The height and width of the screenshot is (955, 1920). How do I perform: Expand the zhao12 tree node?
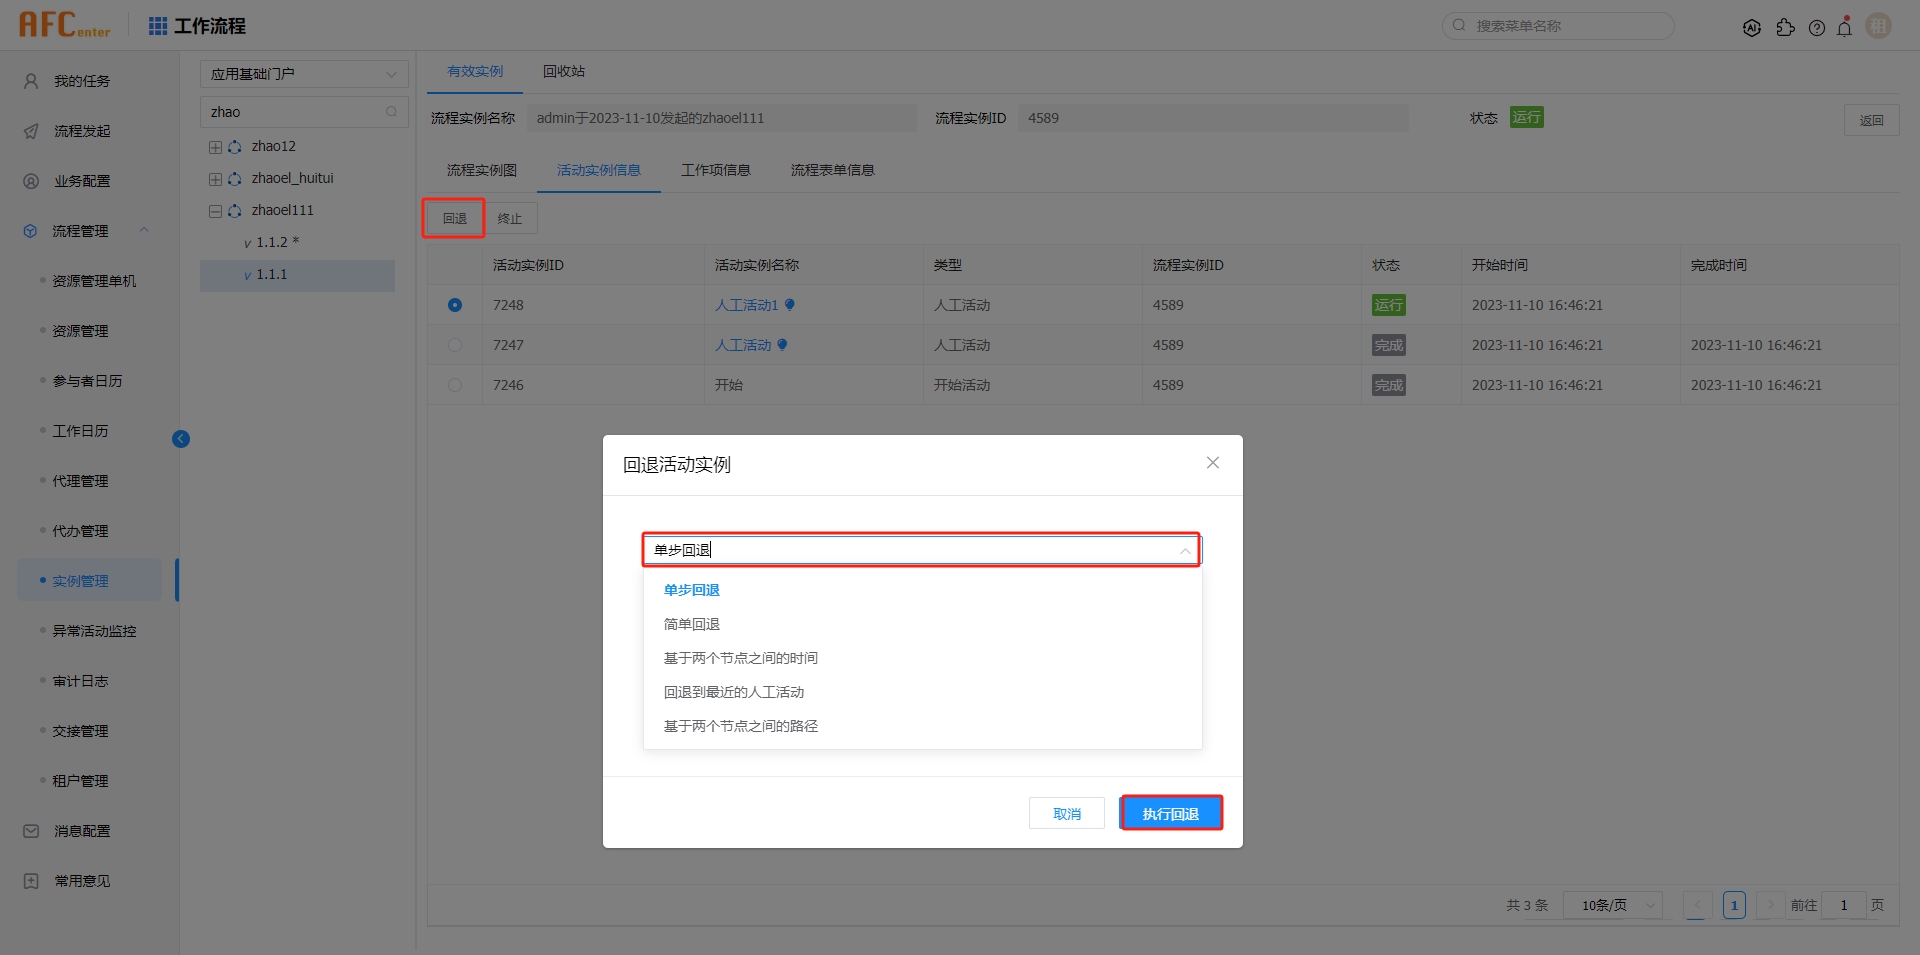[x=214, y=146]
